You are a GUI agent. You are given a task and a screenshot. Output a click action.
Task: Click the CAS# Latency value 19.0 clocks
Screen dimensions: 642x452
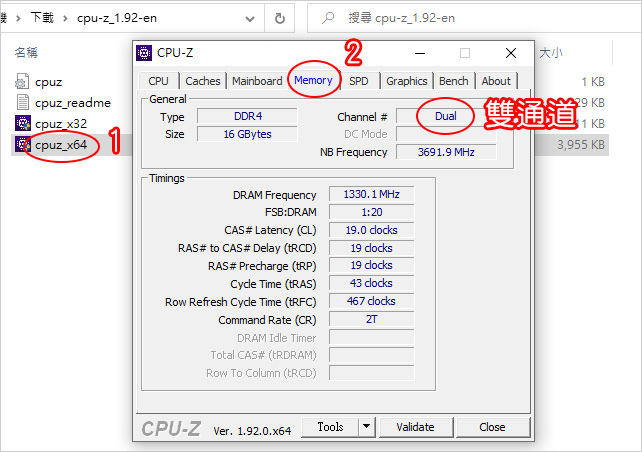click(x=371, y=230)
